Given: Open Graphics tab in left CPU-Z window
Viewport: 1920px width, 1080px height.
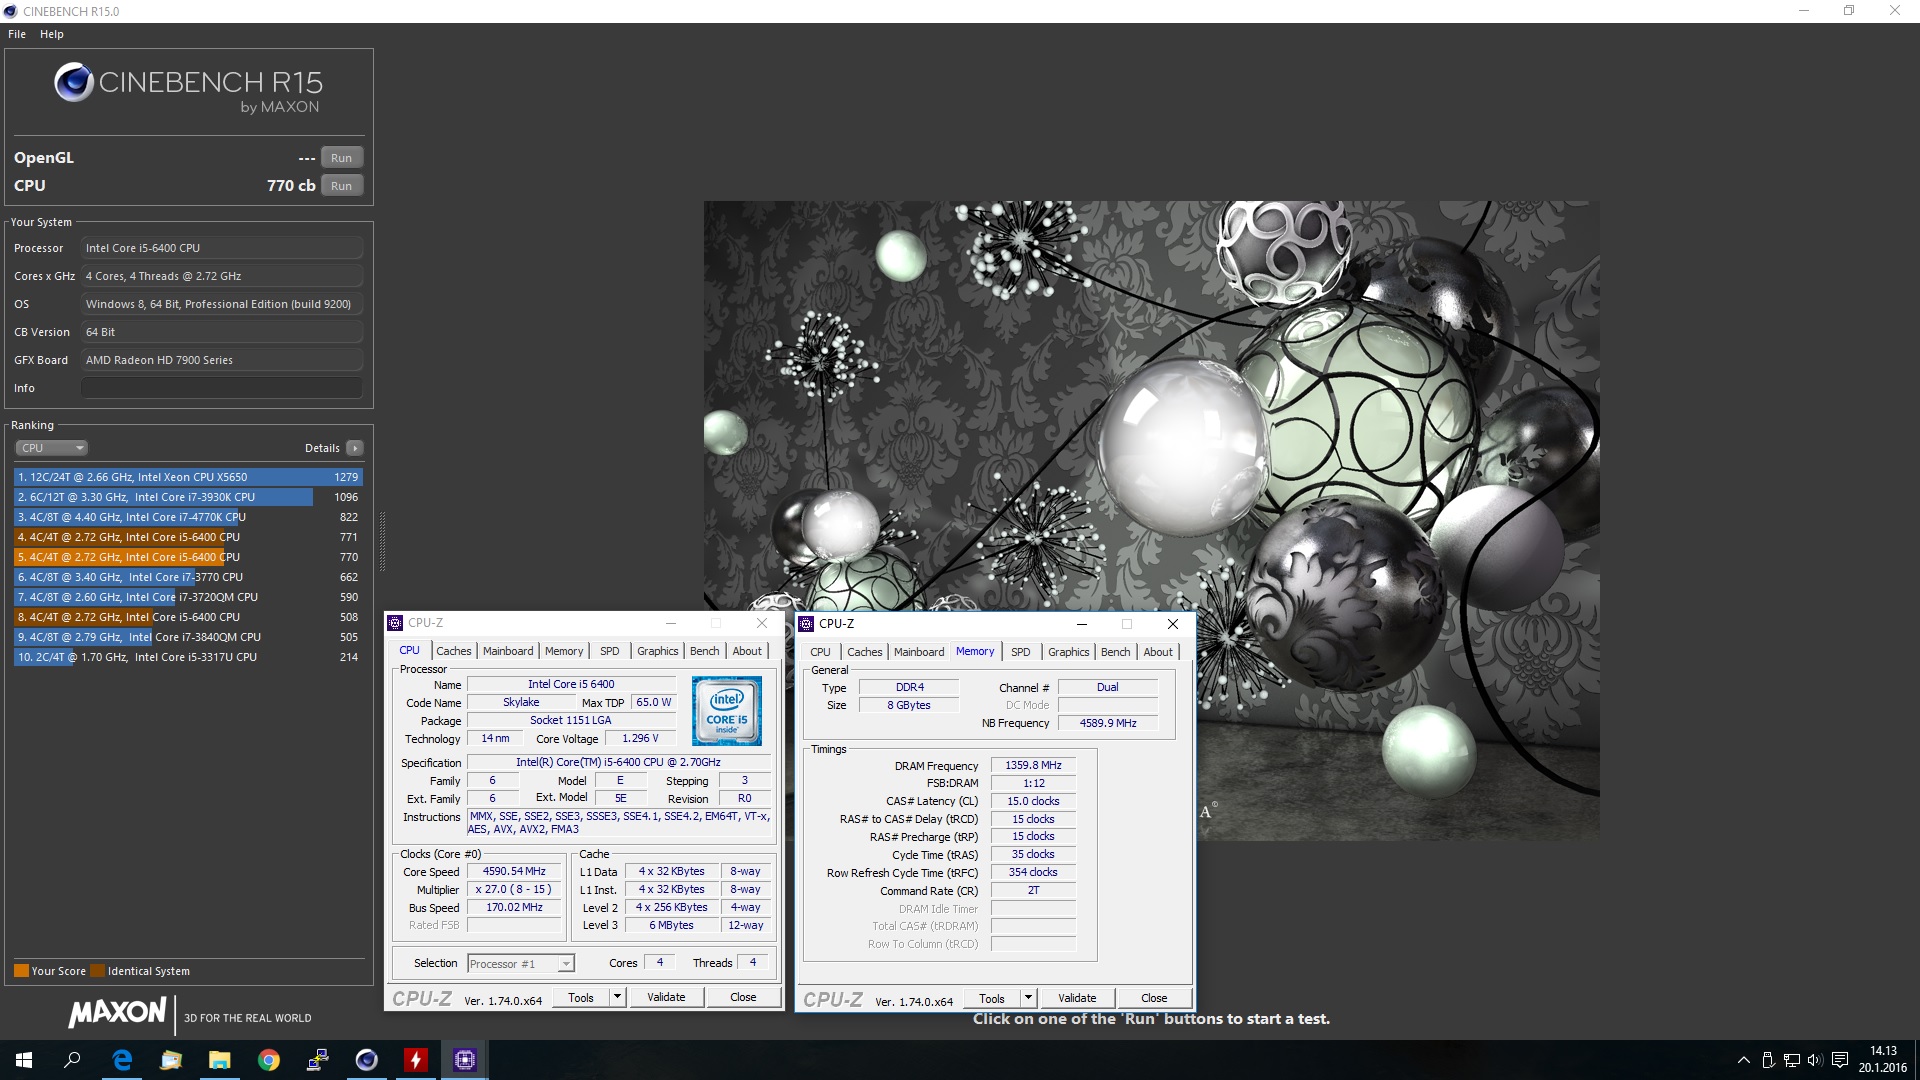Looking at the screenshot, I should tap(658, 651).
